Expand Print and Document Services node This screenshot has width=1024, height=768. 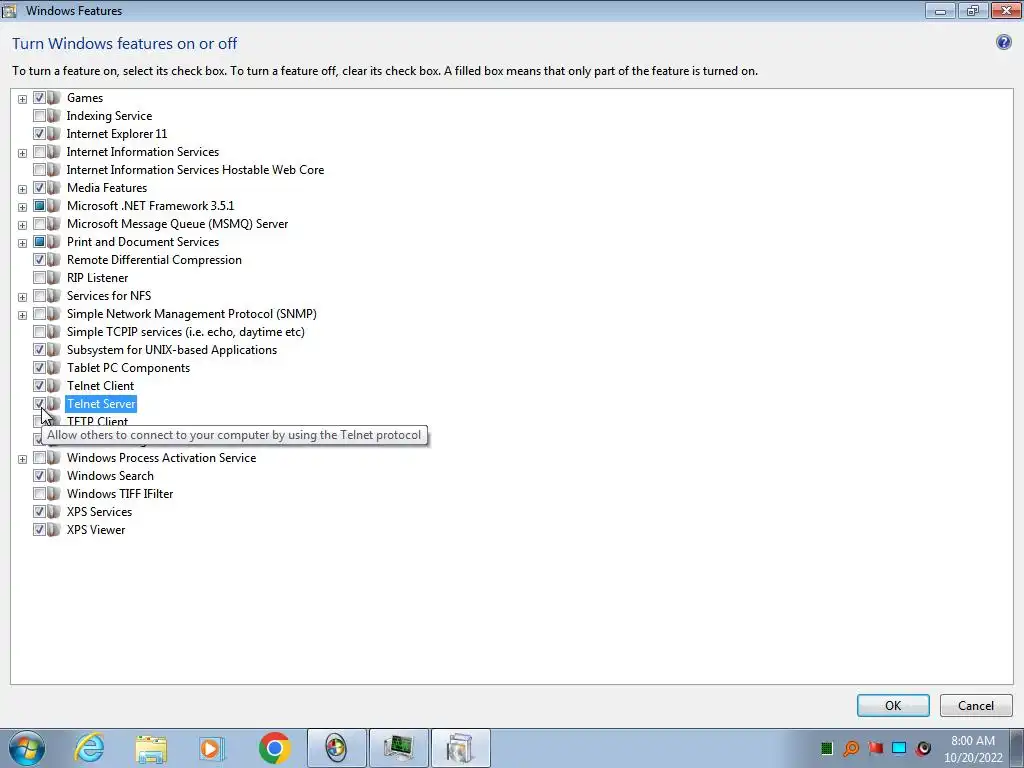(x=22, y=243)
